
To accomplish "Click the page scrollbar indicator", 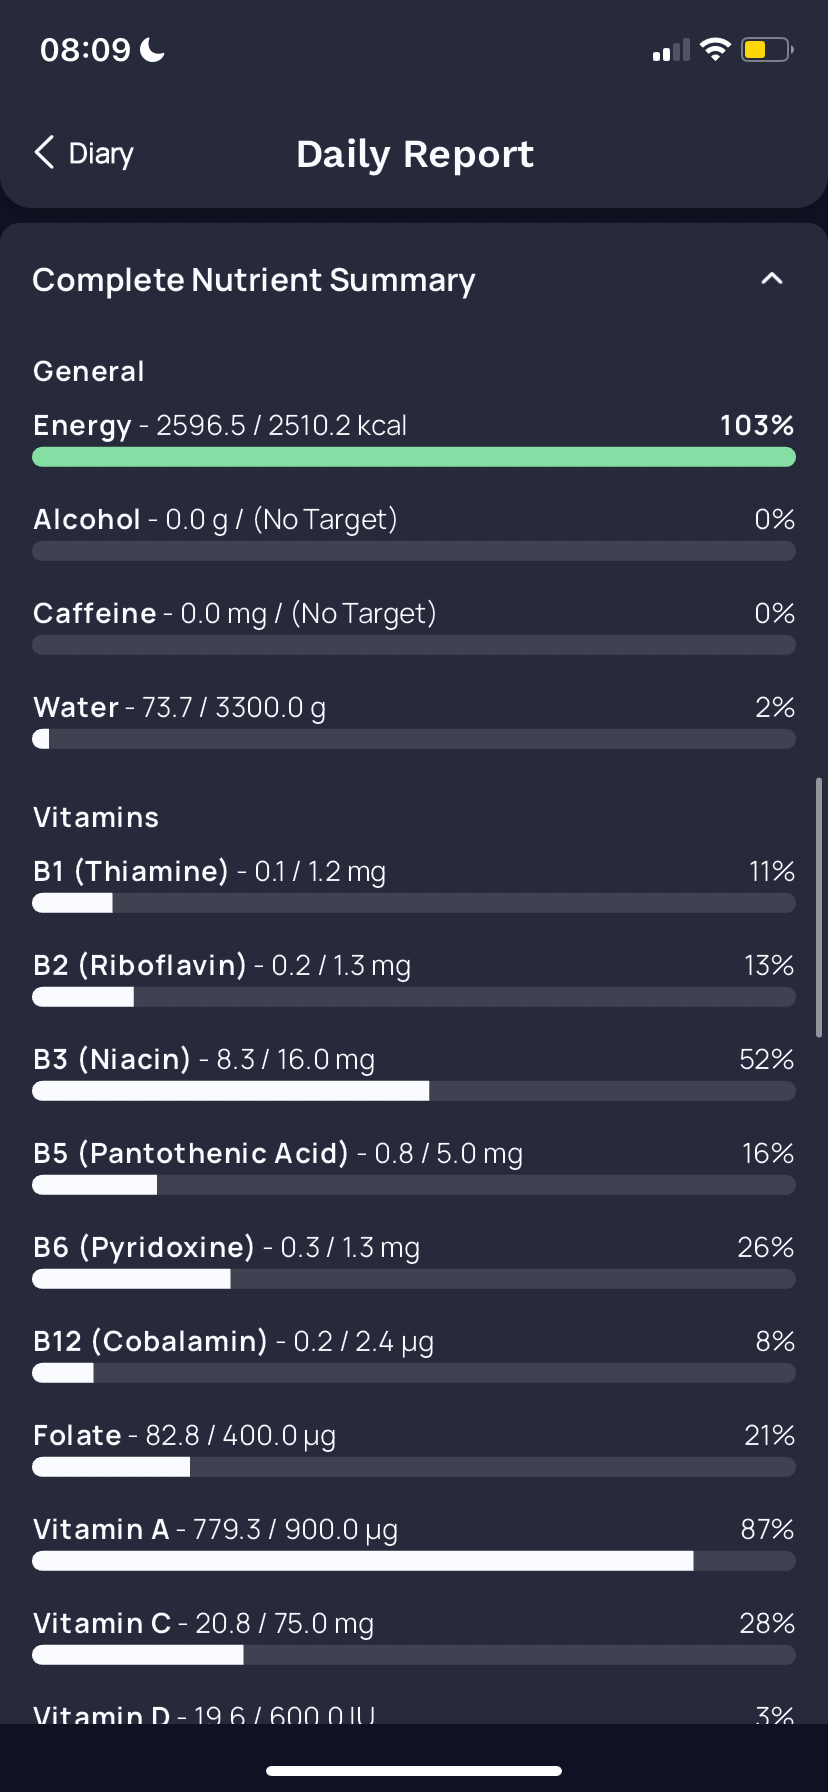I will (x=819, y=908).
